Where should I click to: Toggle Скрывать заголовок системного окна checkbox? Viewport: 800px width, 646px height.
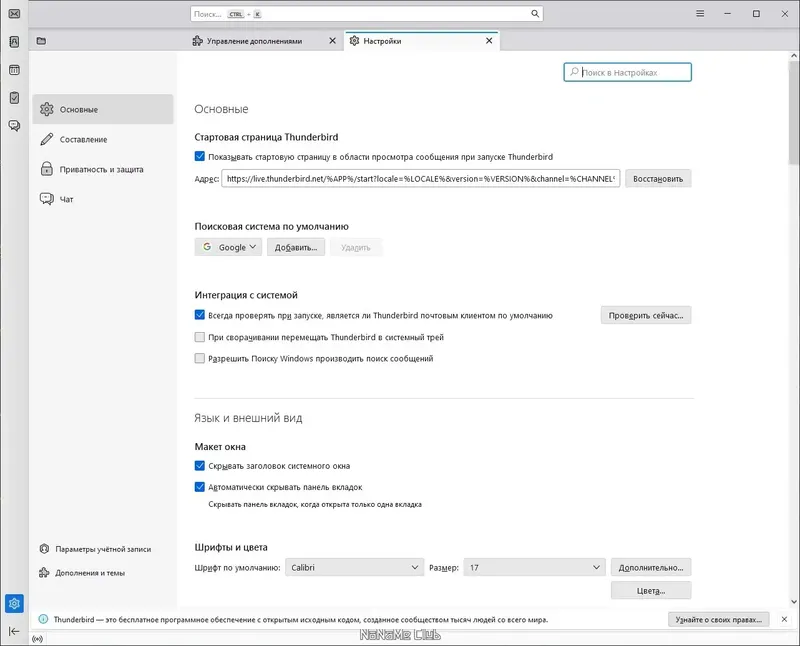(x=199, y=466)
